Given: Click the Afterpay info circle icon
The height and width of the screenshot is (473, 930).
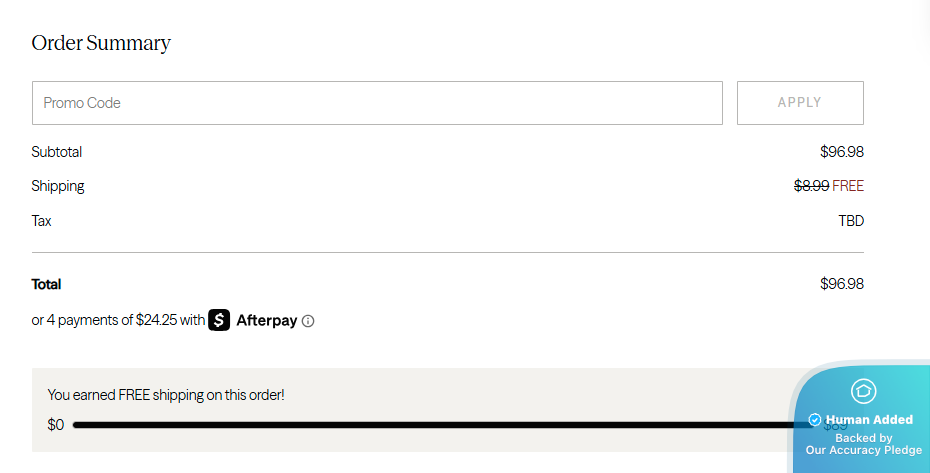Looking at the screenshot, I should [308, 322].
